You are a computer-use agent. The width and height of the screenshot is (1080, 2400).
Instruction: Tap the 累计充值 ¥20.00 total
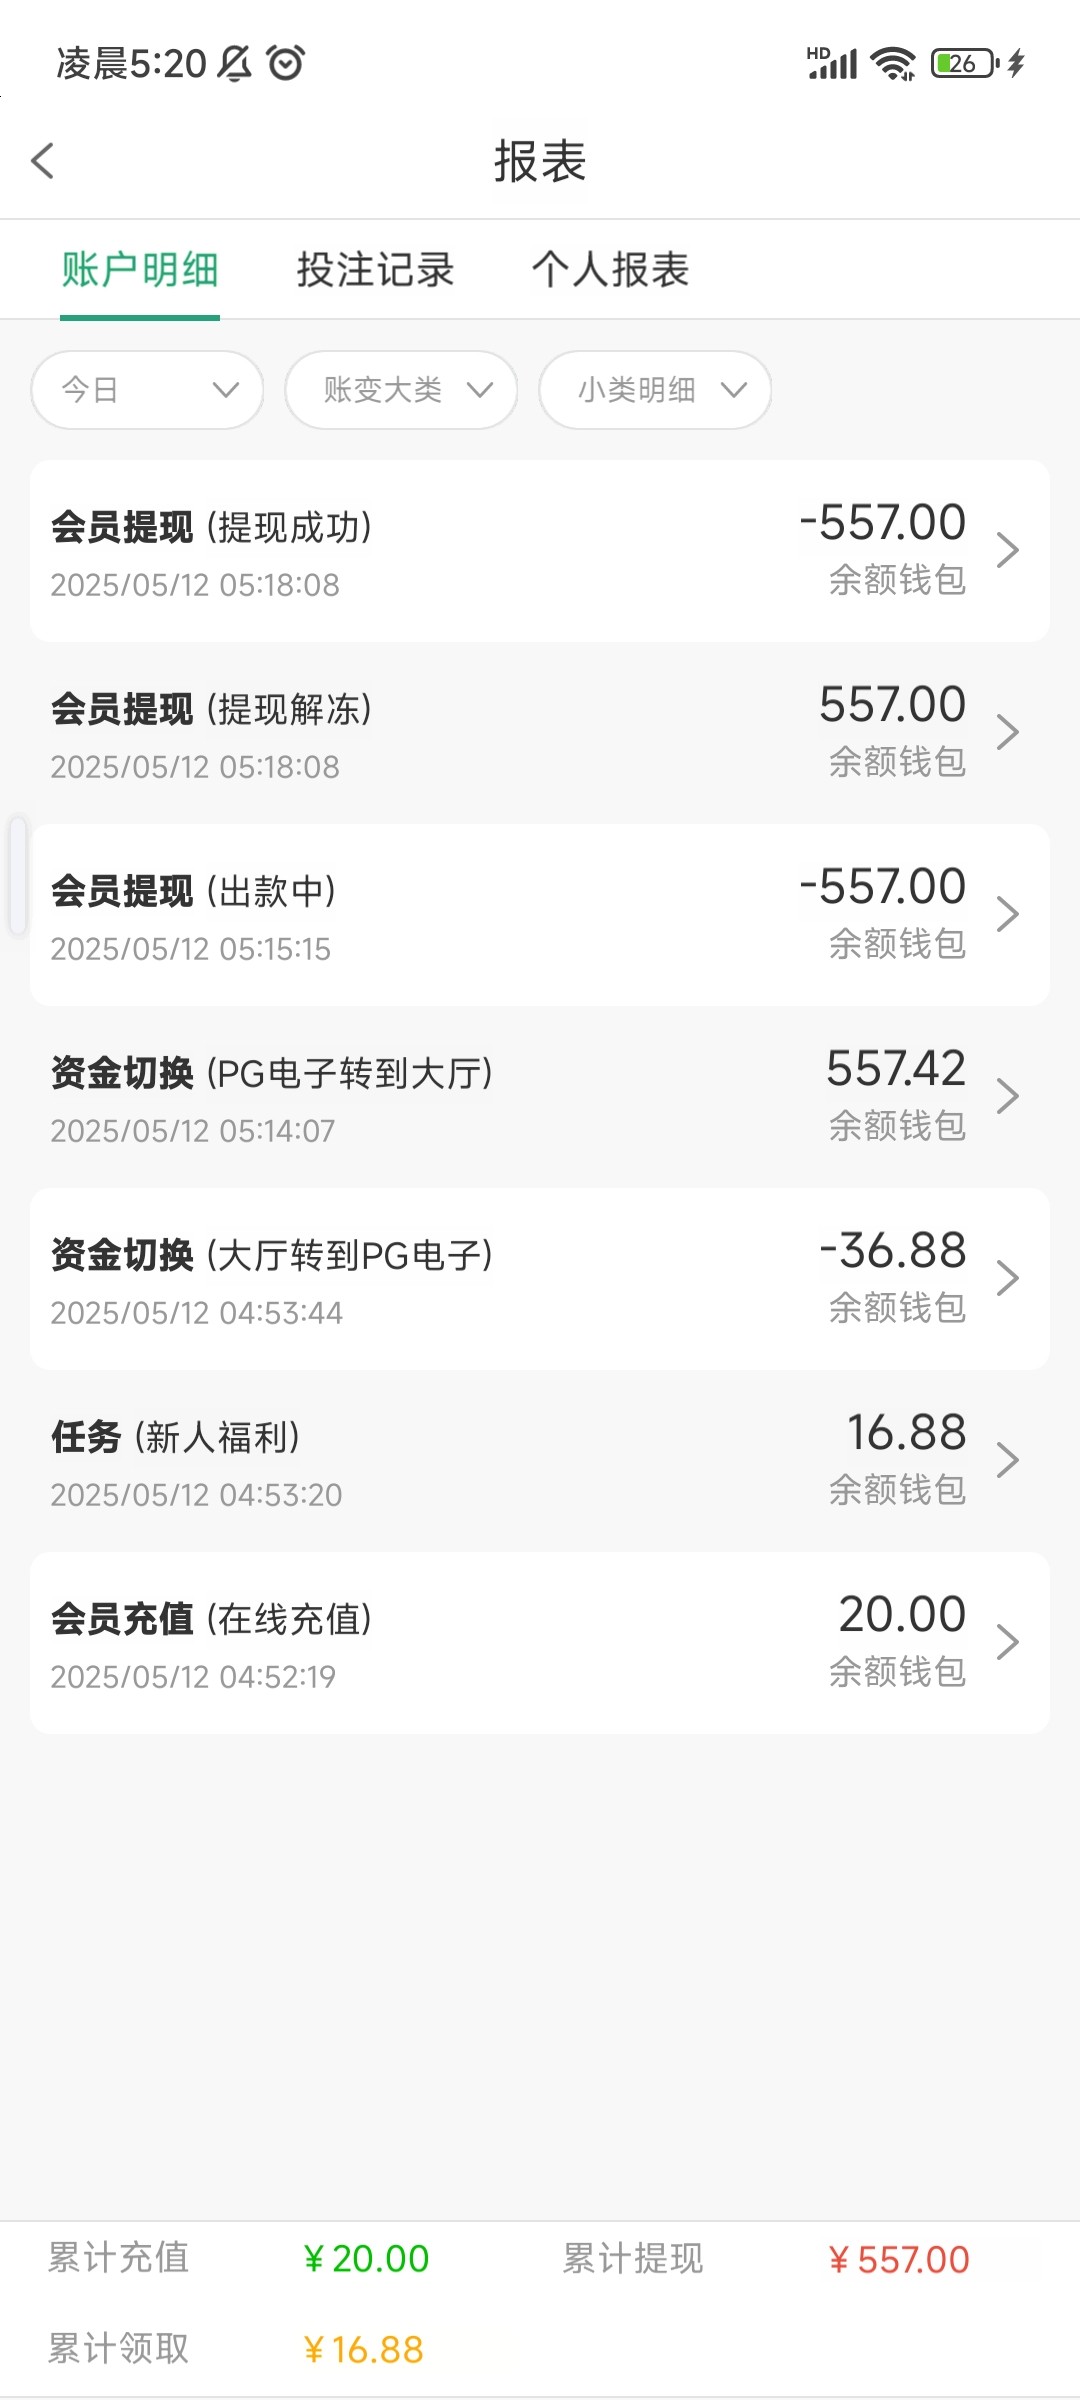pyautogui.click(x=365, y=2258)
